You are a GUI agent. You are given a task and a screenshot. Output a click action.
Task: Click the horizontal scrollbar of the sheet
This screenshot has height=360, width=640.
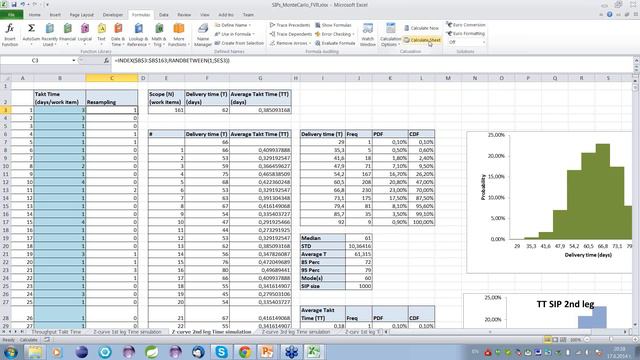click(x=506, y=332)
